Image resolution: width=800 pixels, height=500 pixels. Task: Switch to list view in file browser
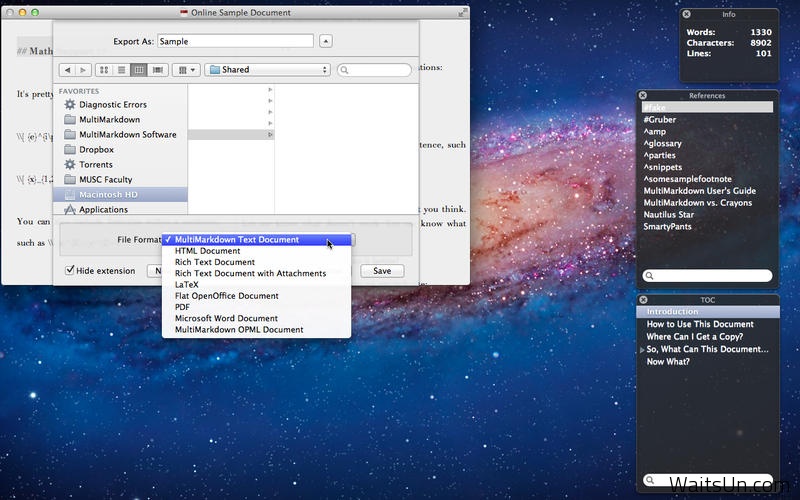tap(121, 70)
